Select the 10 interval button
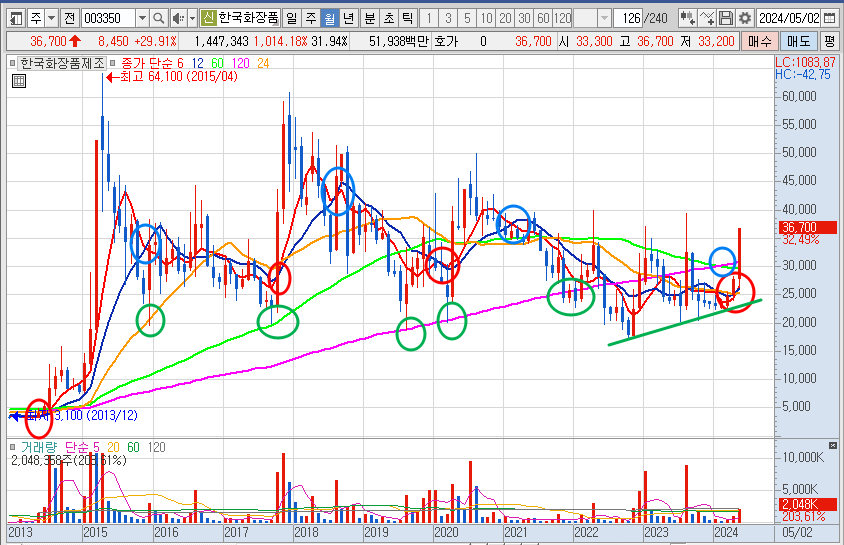Screen dimensions: 844x545 [486, 19]
